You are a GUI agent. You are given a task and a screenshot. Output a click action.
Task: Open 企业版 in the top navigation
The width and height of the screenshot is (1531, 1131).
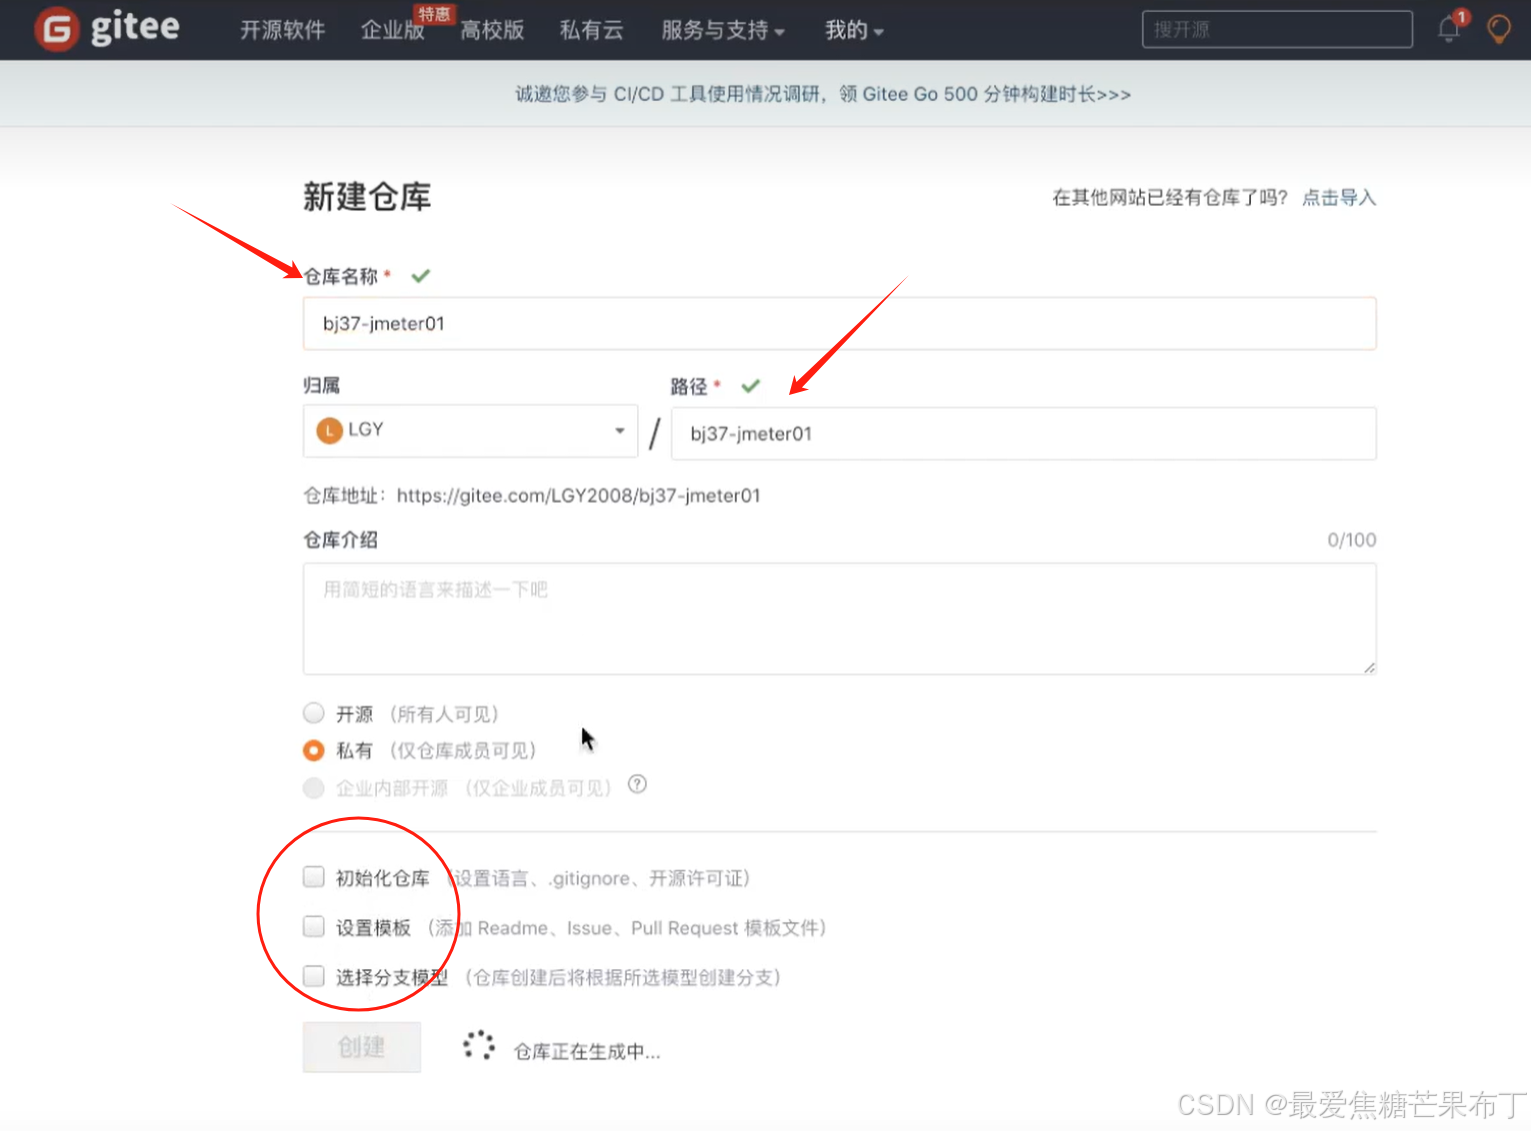point(392,31)
